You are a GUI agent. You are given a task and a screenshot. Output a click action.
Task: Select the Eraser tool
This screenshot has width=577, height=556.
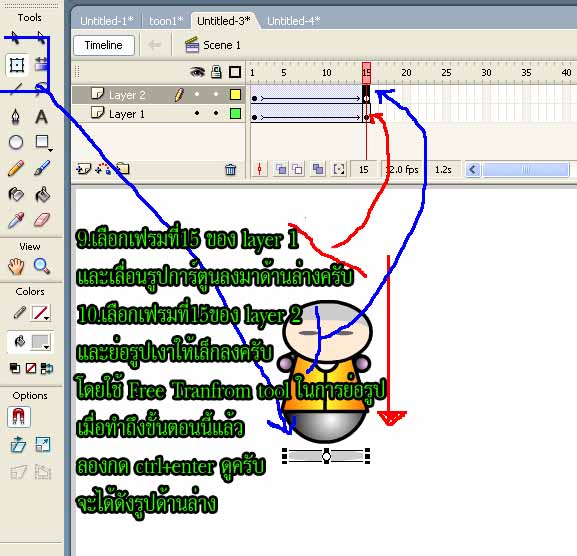click(42, 220)
